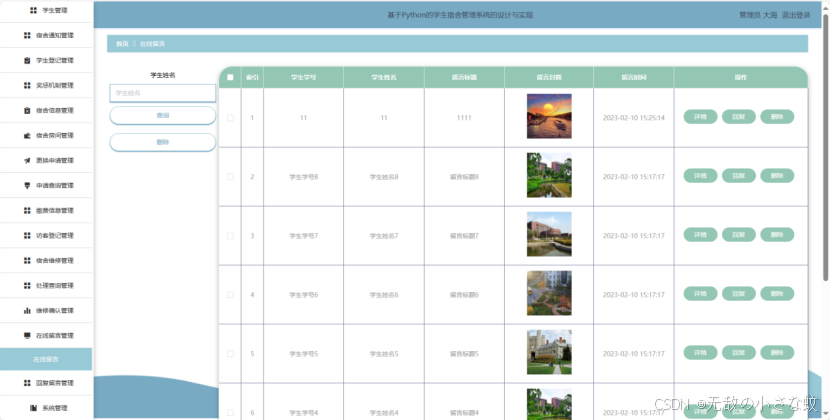Click the icon beside 系统管理
This screenshot has width=830, height=420.
[33, 408]
